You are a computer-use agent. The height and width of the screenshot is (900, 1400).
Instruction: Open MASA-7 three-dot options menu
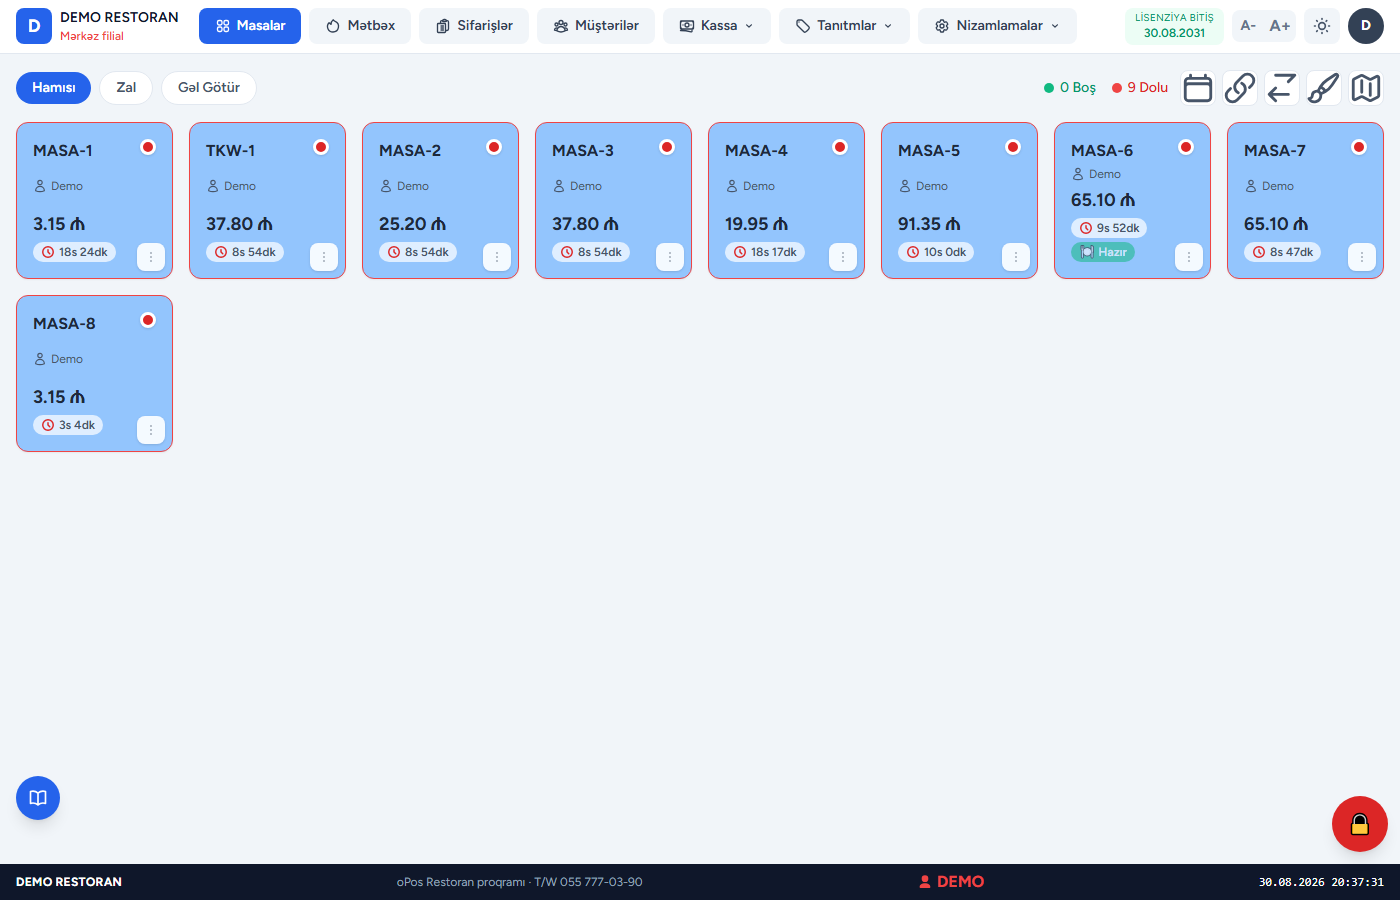pyautogui.click(x=1362, y=257)
